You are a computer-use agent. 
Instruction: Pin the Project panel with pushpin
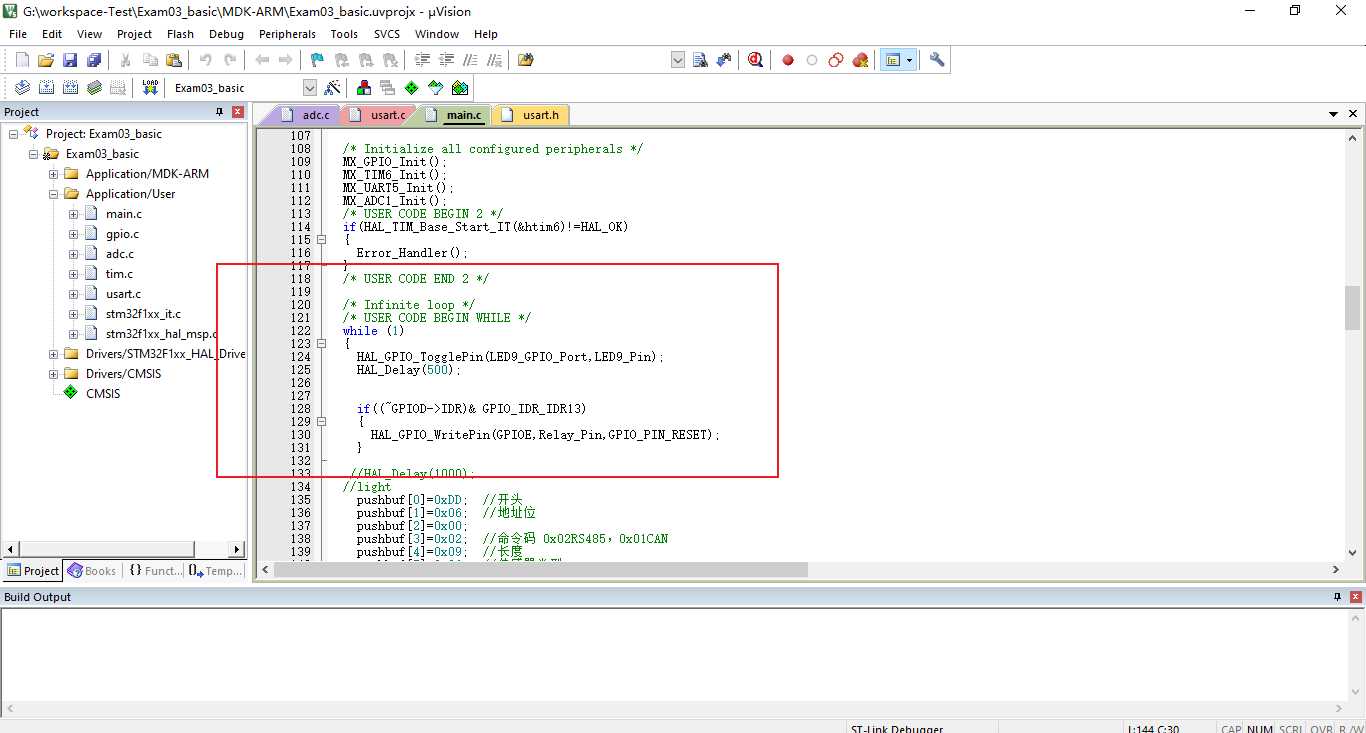[219, 112]
